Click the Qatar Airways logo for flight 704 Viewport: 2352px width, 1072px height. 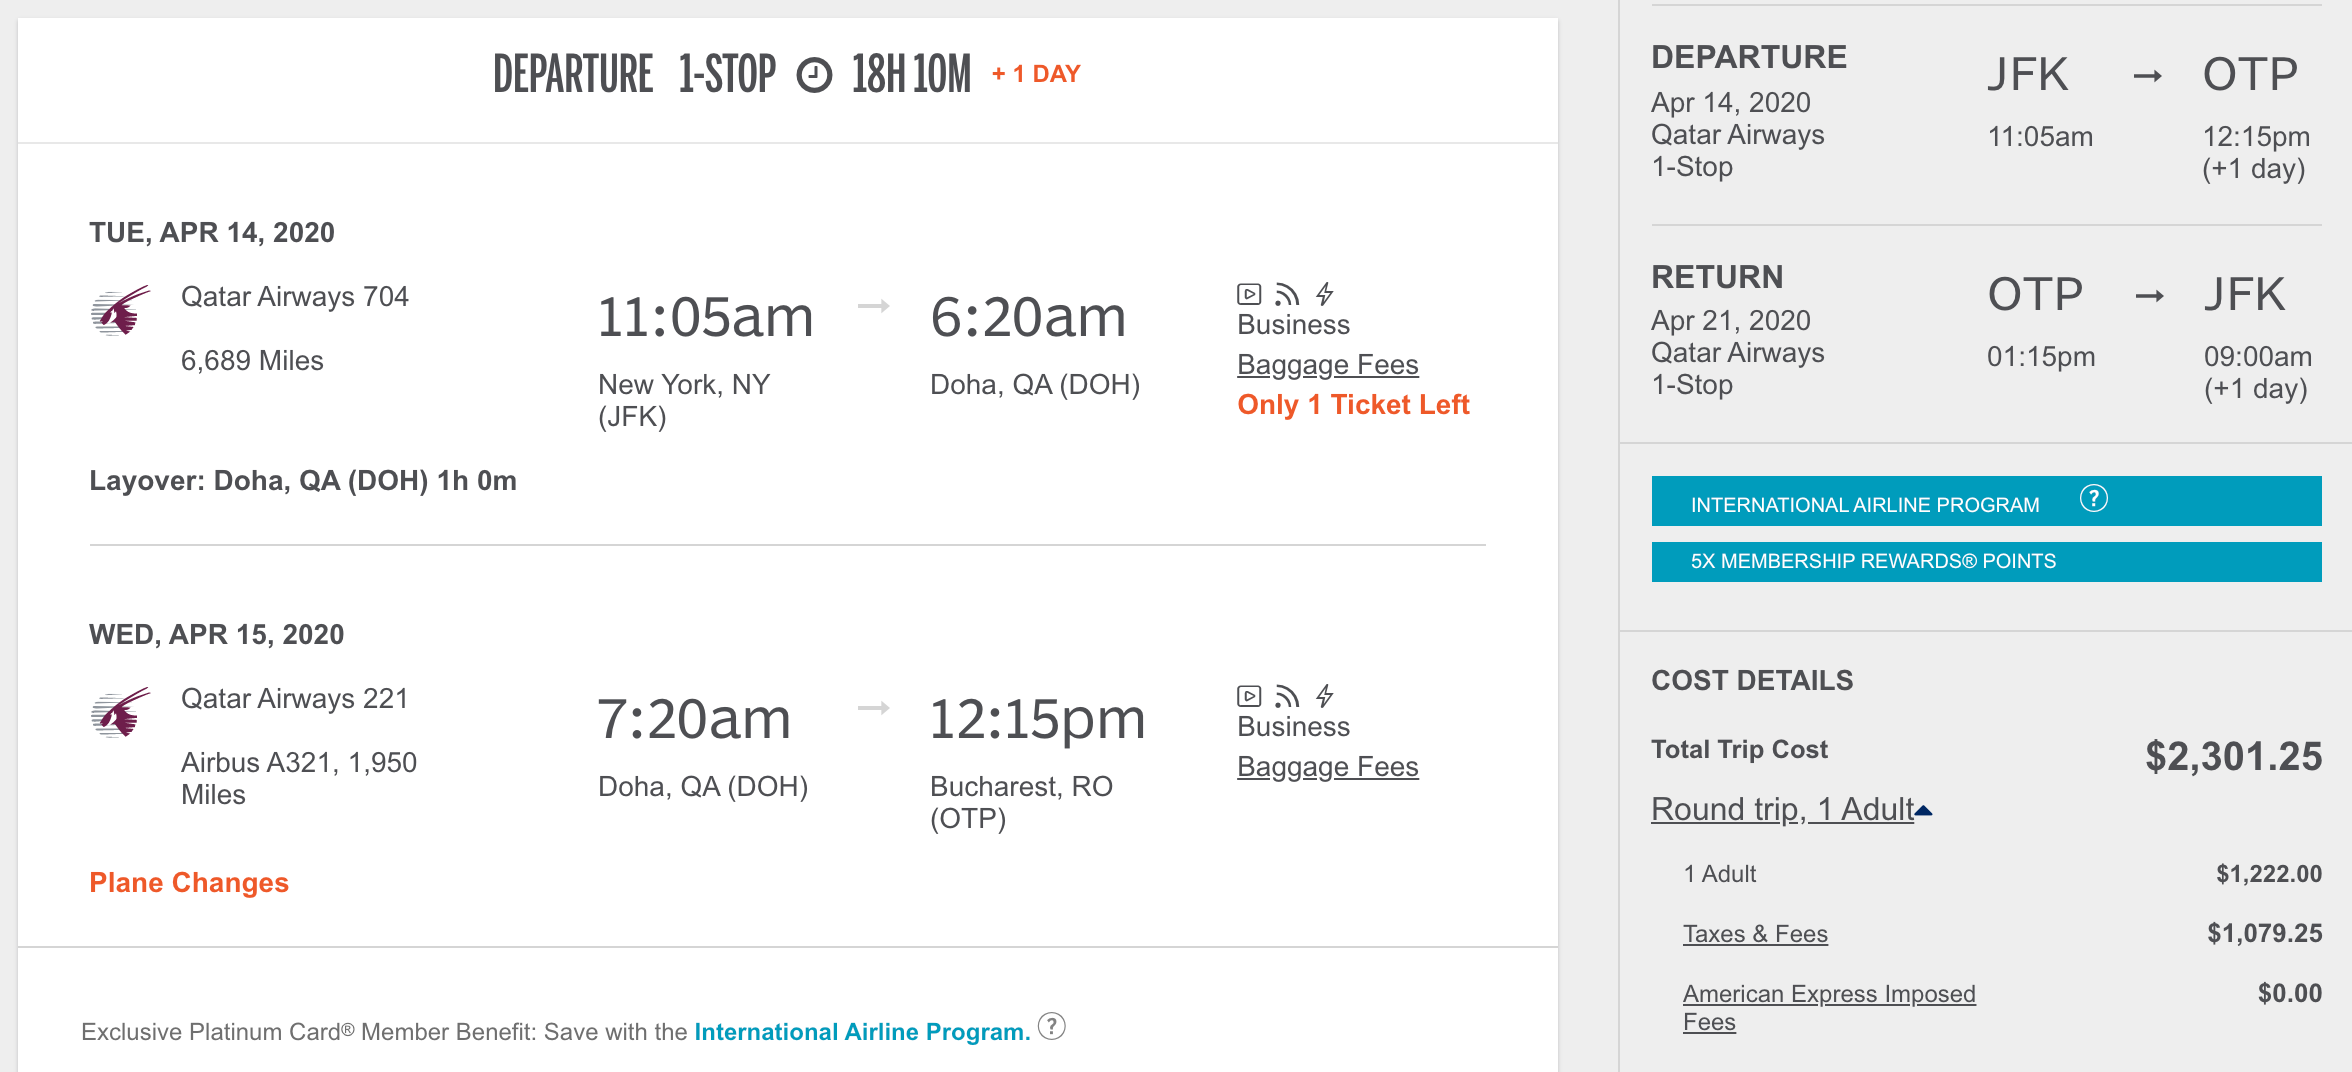coord(120,310)
